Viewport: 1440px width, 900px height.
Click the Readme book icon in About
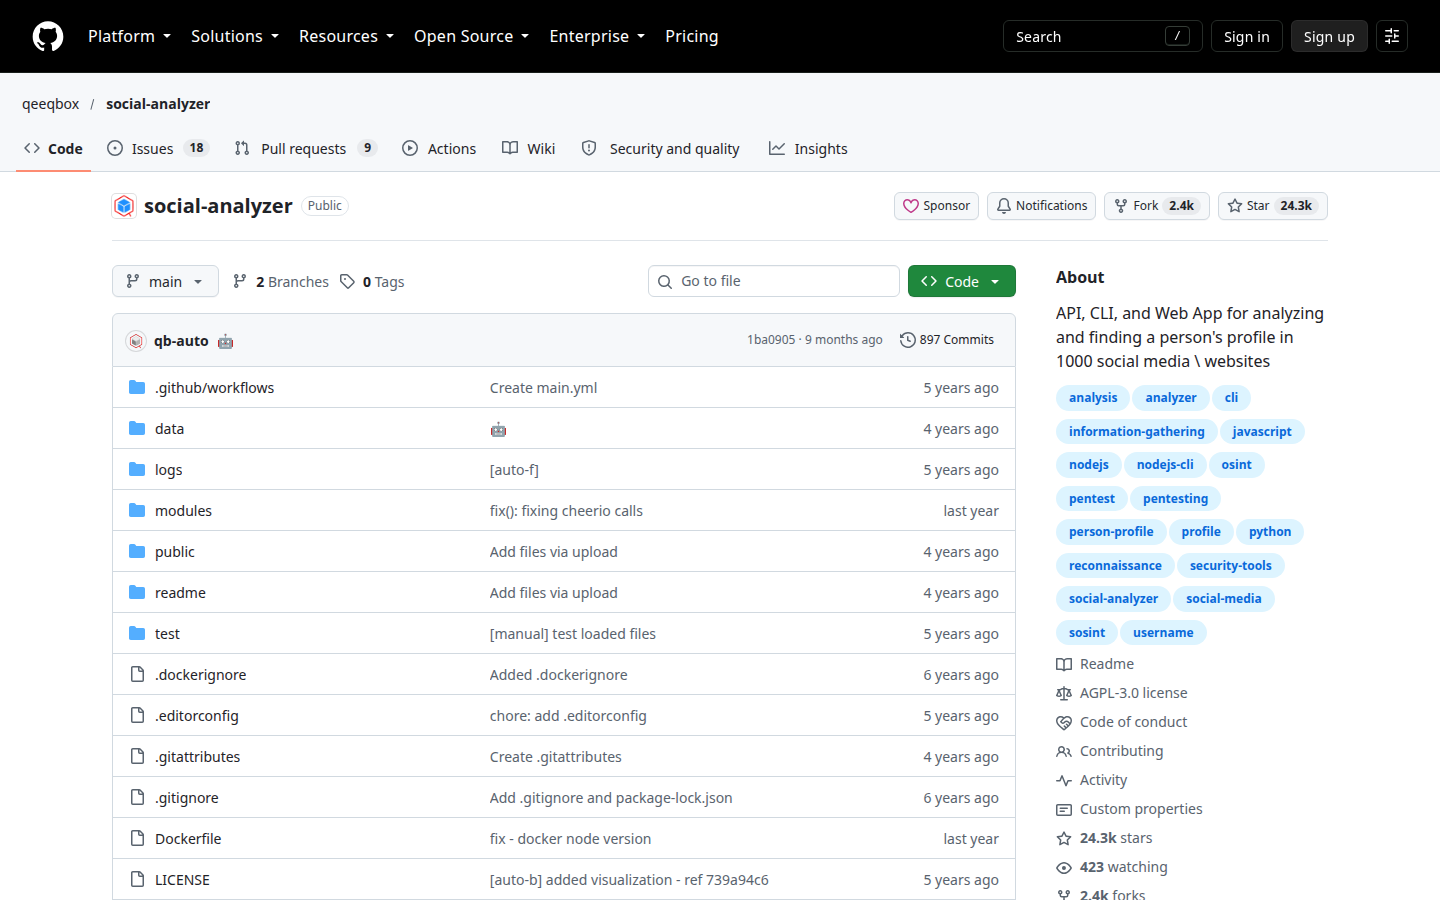point(1064,664)
